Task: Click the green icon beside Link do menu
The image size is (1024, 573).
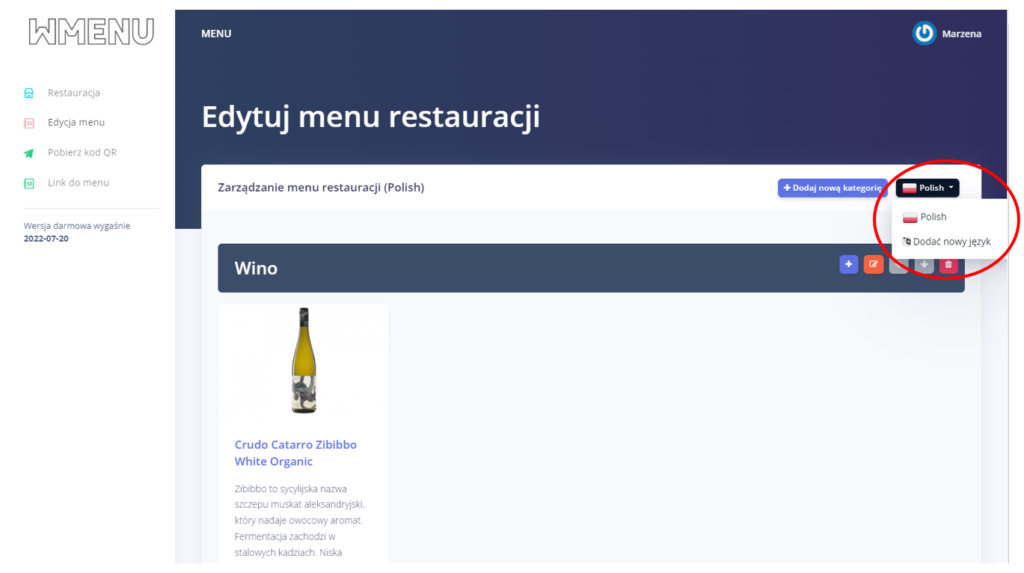Action: coord(29,183)
